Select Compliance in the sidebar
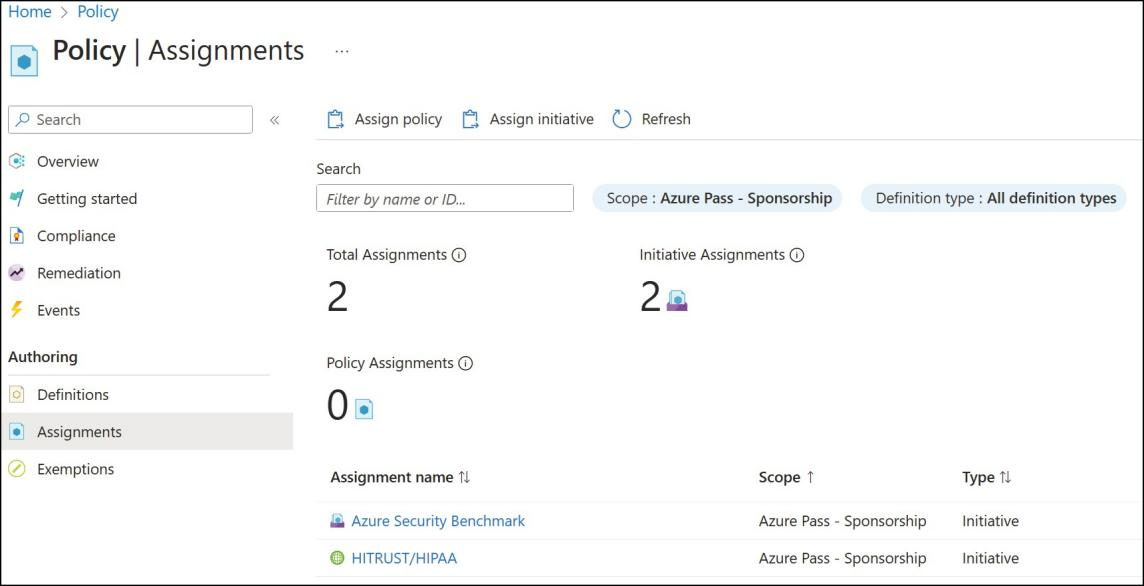The width and height of the screenshot is (1144, 586). (76, 236)
